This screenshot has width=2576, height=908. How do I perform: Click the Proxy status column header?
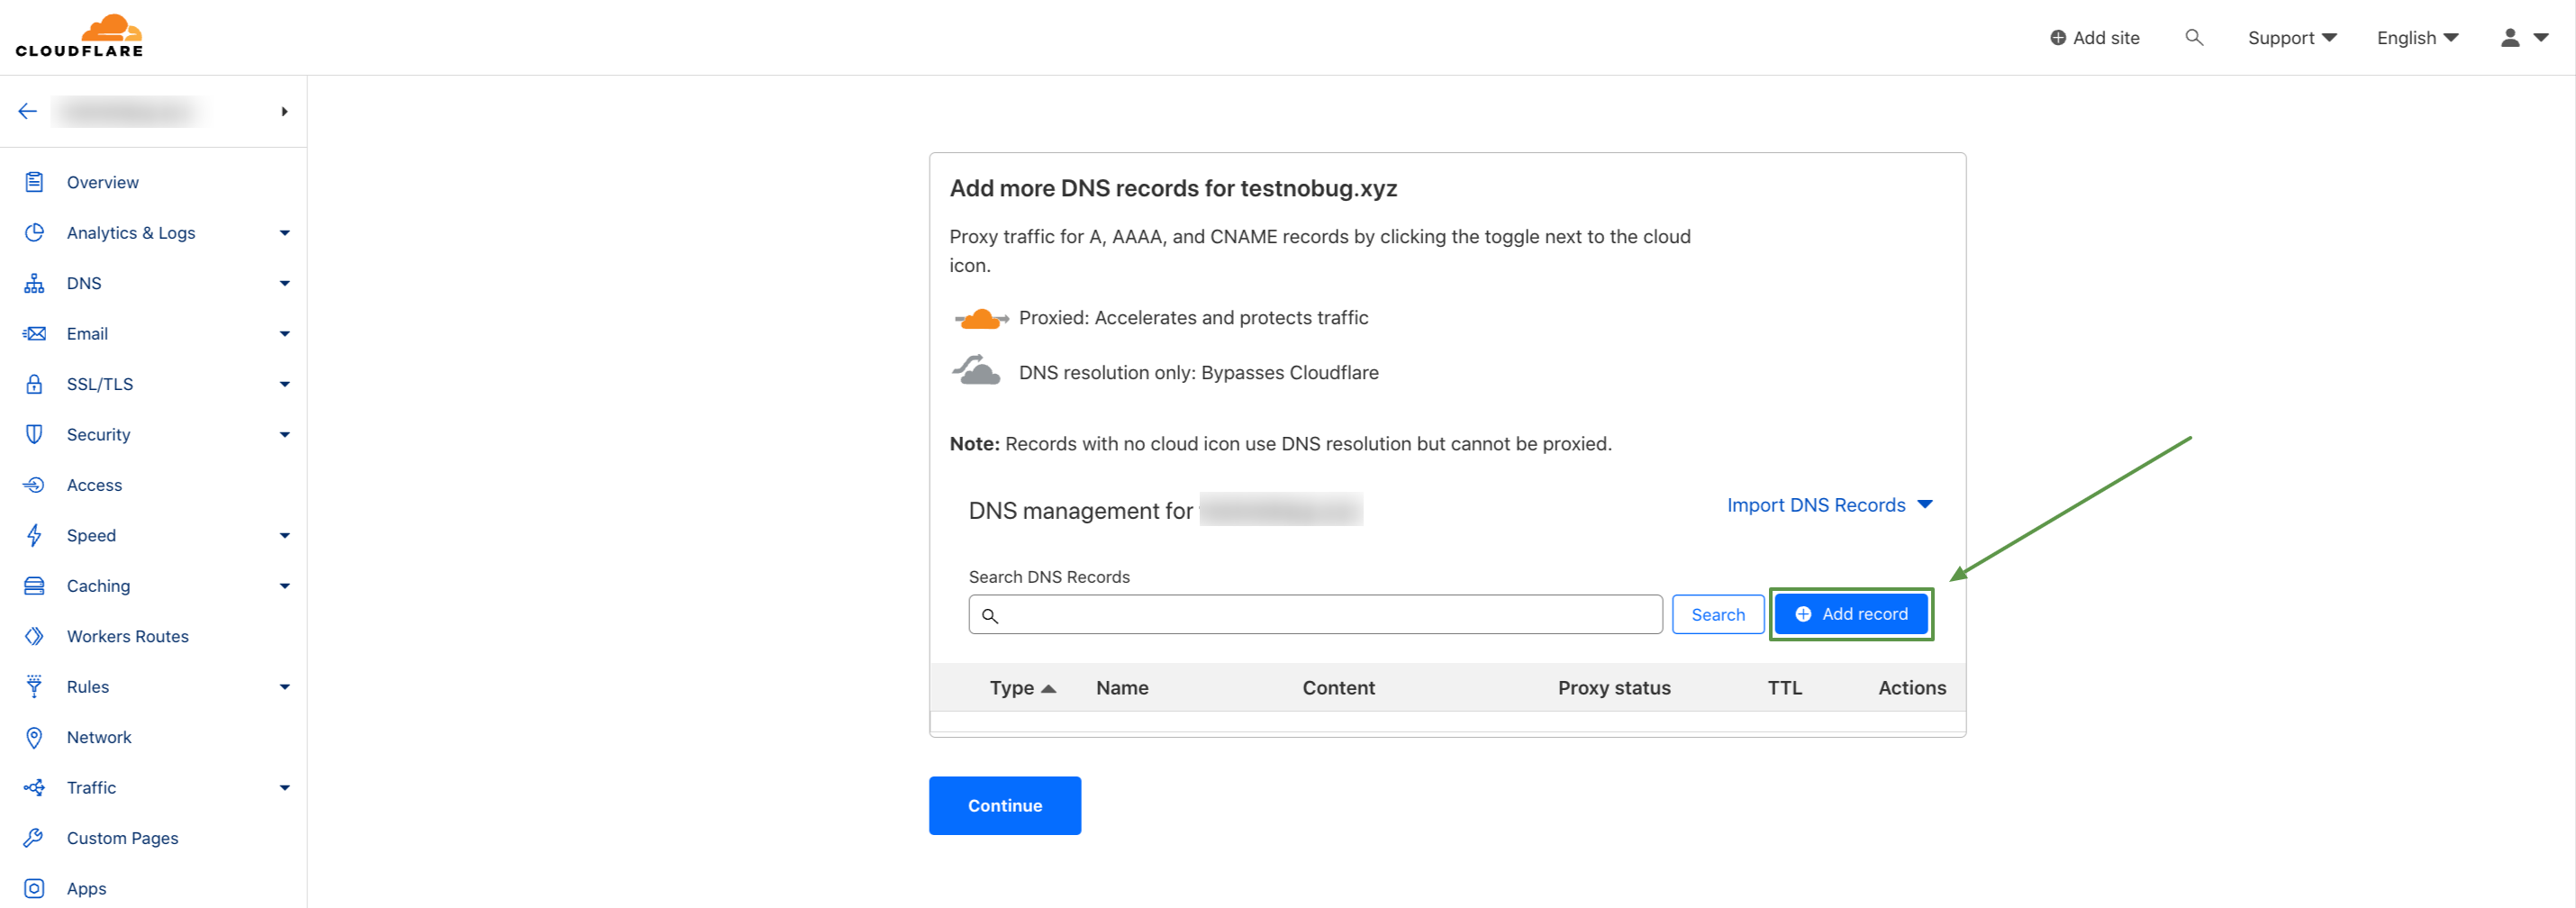pyautogui.click(x=1614, y=687)
